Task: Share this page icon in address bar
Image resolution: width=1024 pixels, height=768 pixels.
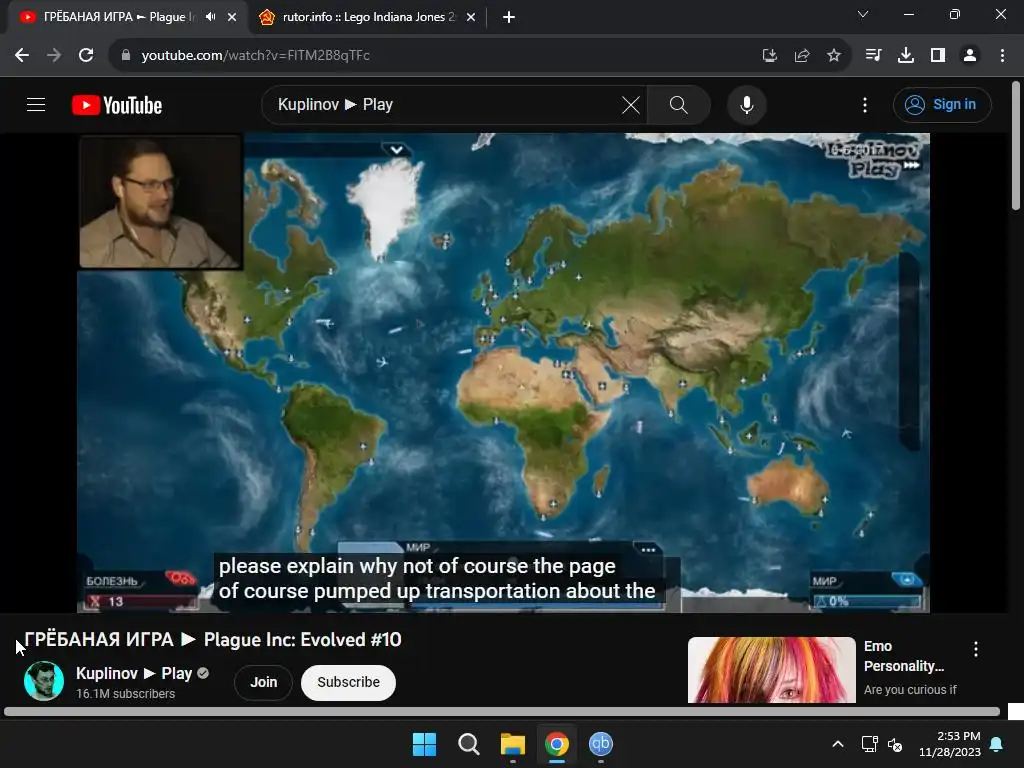Action: click(802, 56)
